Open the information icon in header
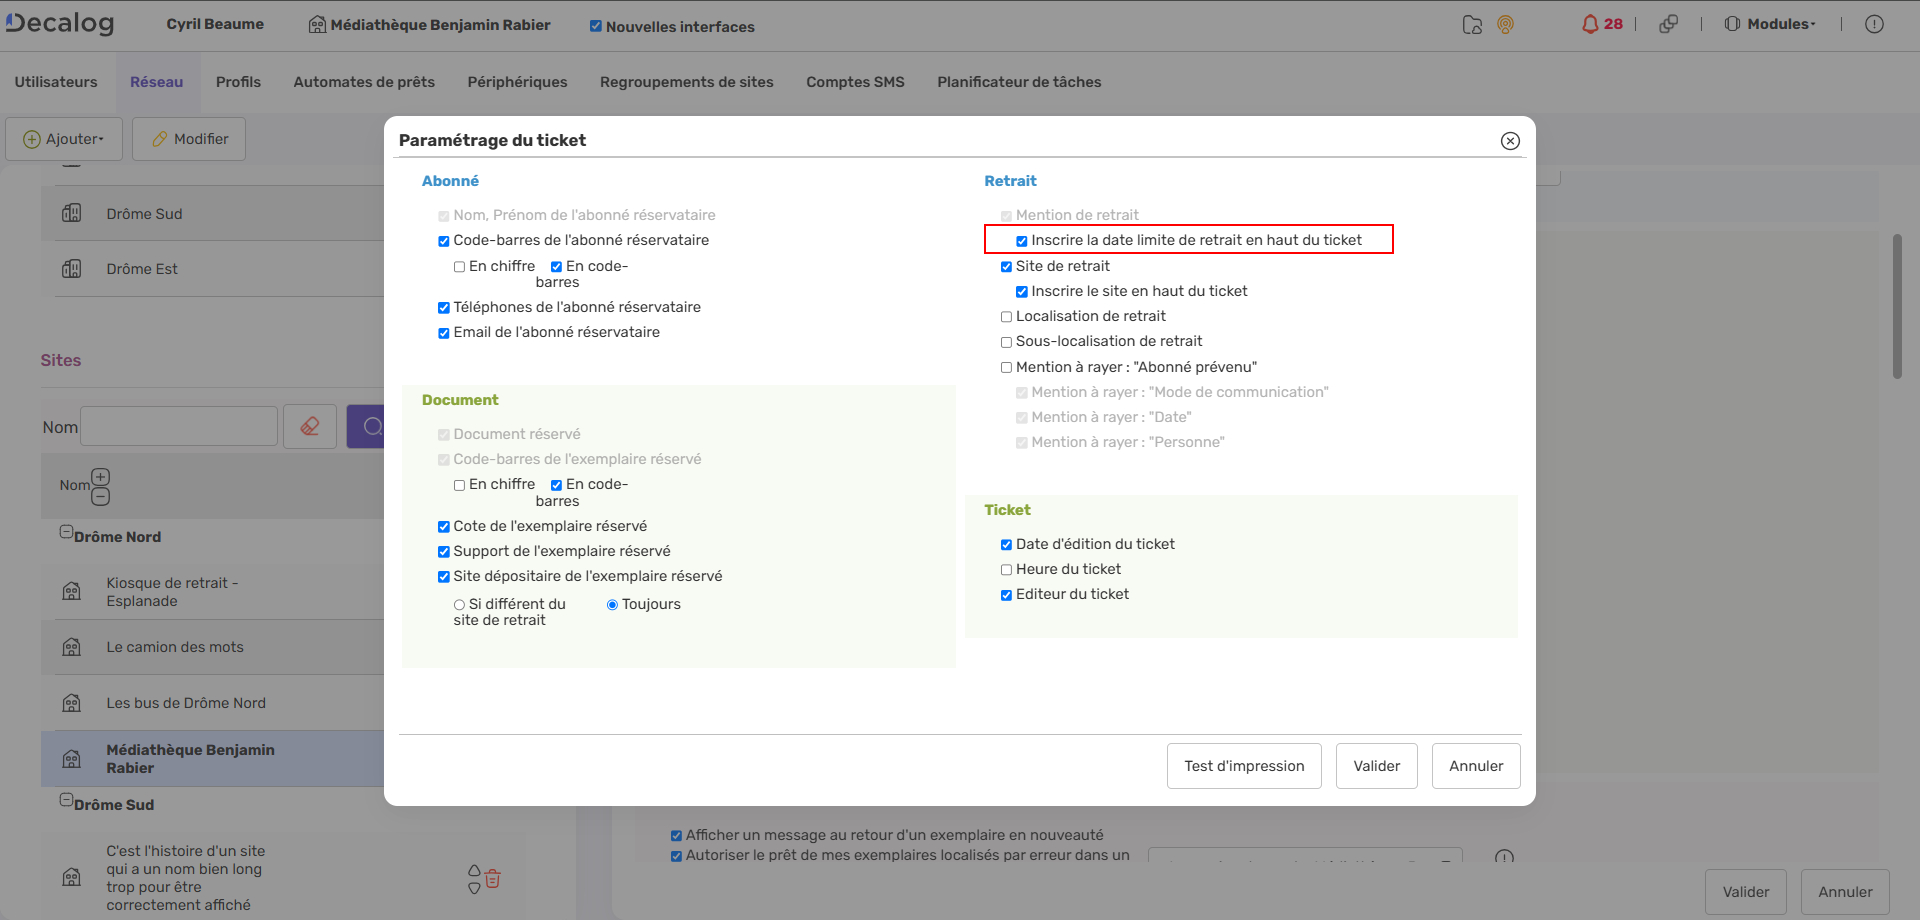Image resolution: width=1920 pixels, height=920 pixels. (1874, 24)
